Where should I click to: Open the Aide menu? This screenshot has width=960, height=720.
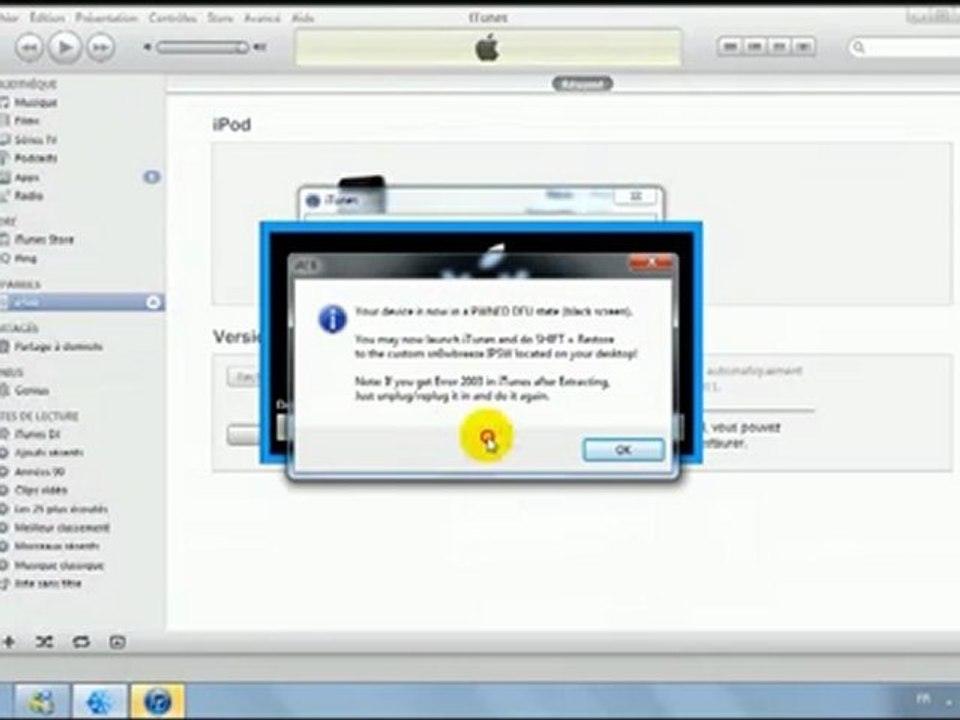302,18
